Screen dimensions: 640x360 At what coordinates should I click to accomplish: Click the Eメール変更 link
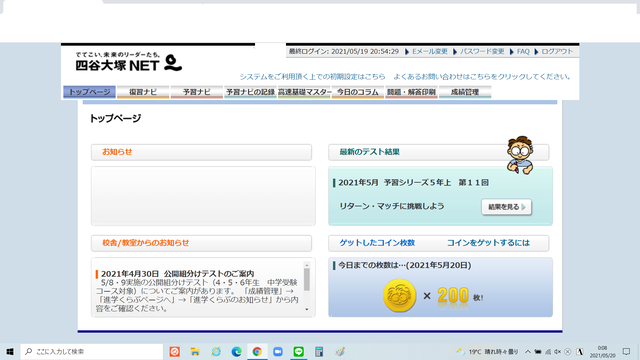(x=430, y=51)
